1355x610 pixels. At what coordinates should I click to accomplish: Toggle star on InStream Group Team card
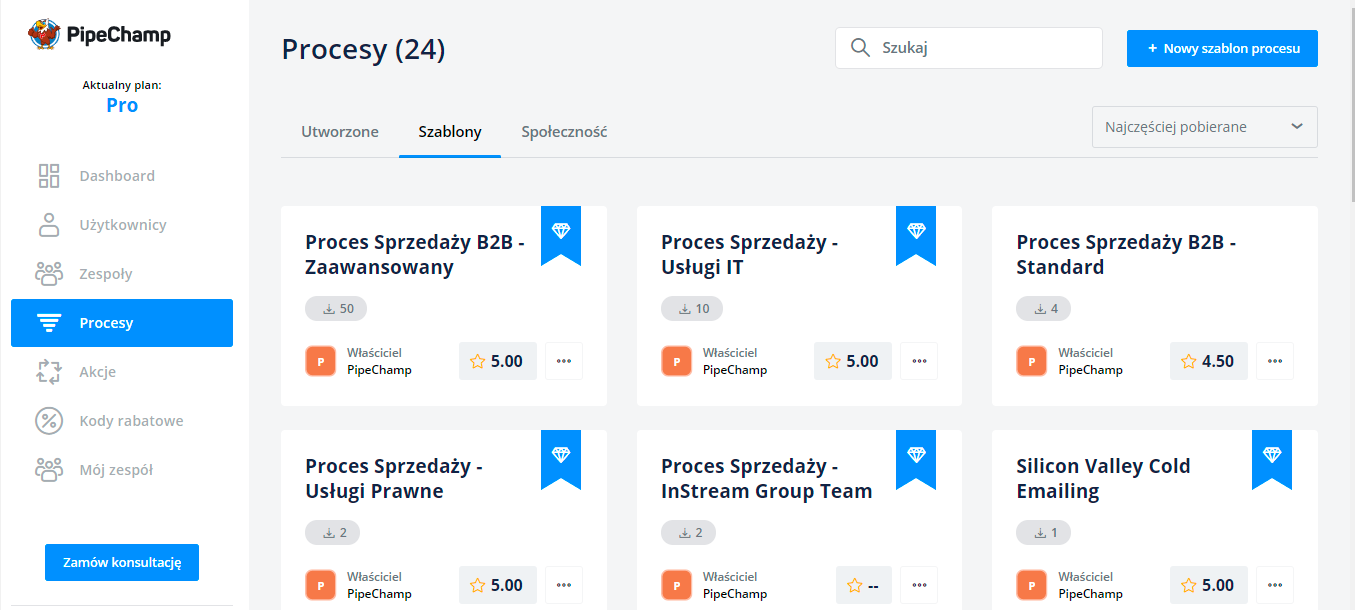pyautogui.click(x=854, y=585)
